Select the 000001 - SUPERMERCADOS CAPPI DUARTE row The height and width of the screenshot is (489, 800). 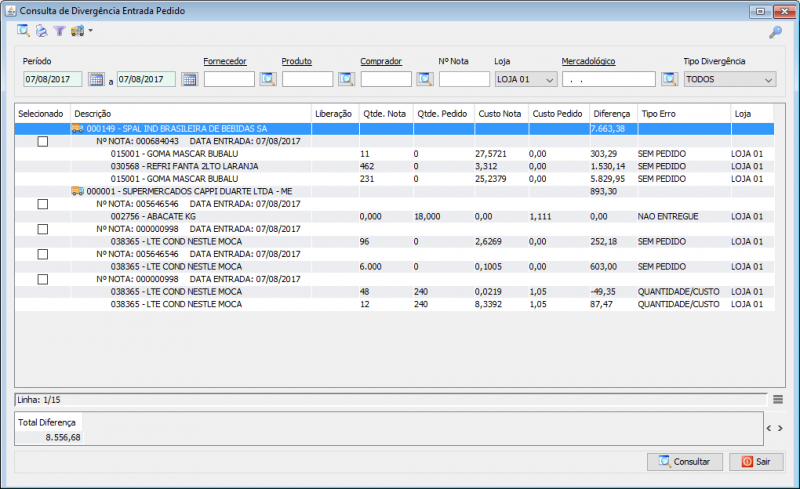click(x=394, y=191)
